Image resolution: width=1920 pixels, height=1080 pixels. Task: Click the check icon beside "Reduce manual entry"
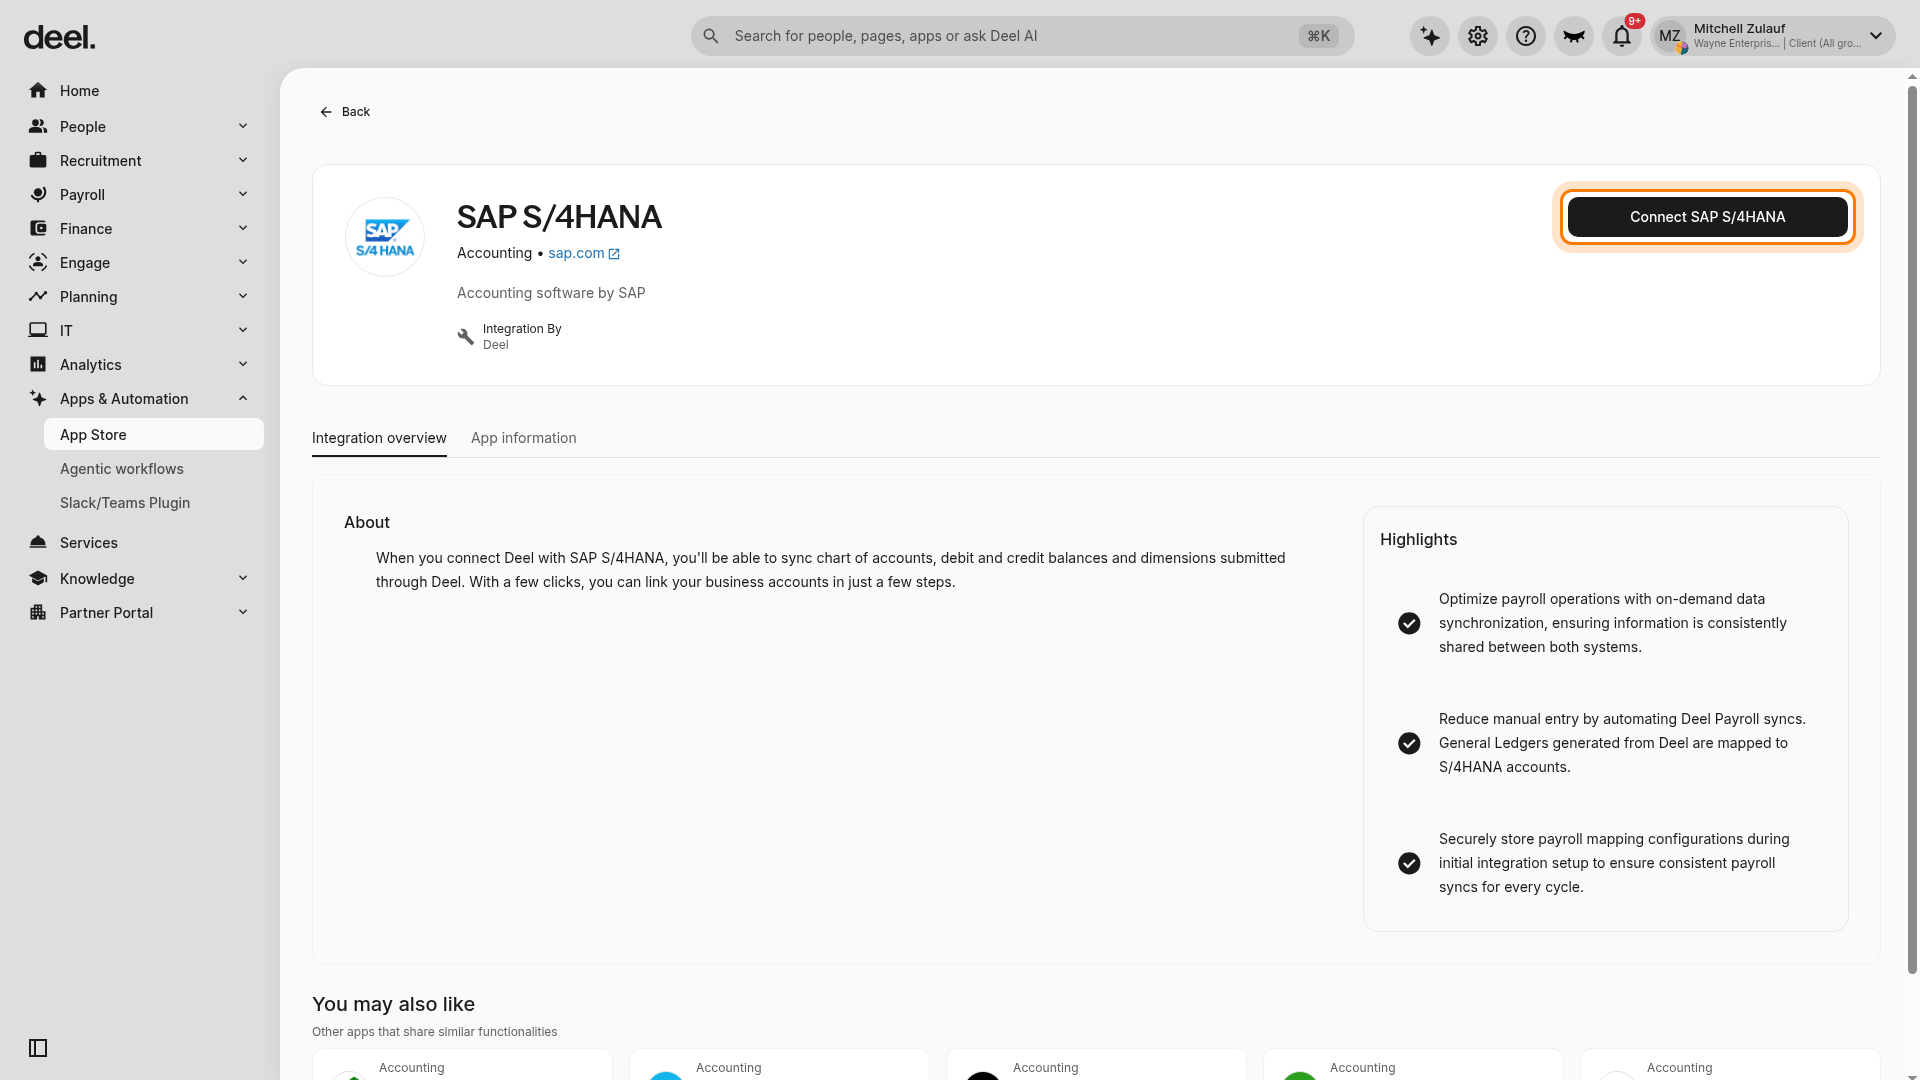click(1409, 744)
